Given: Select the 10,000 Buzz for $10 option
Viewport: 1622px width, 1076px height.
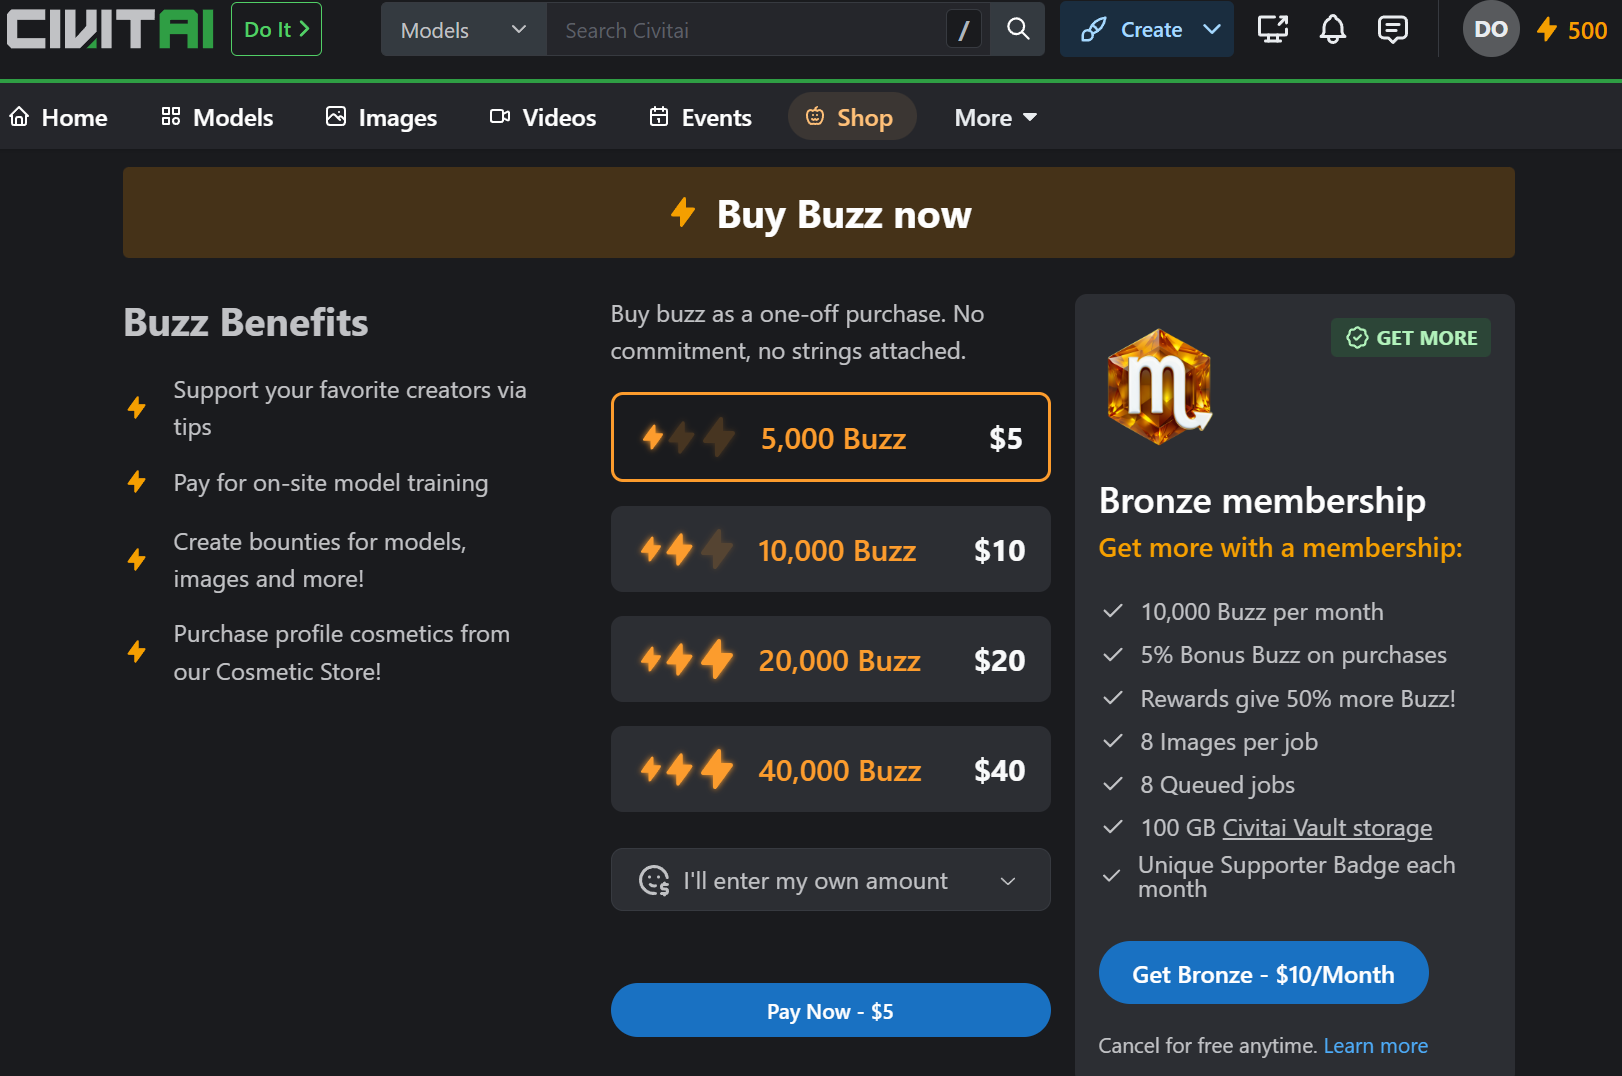Looking at the screenshot, I should (831, 549).
